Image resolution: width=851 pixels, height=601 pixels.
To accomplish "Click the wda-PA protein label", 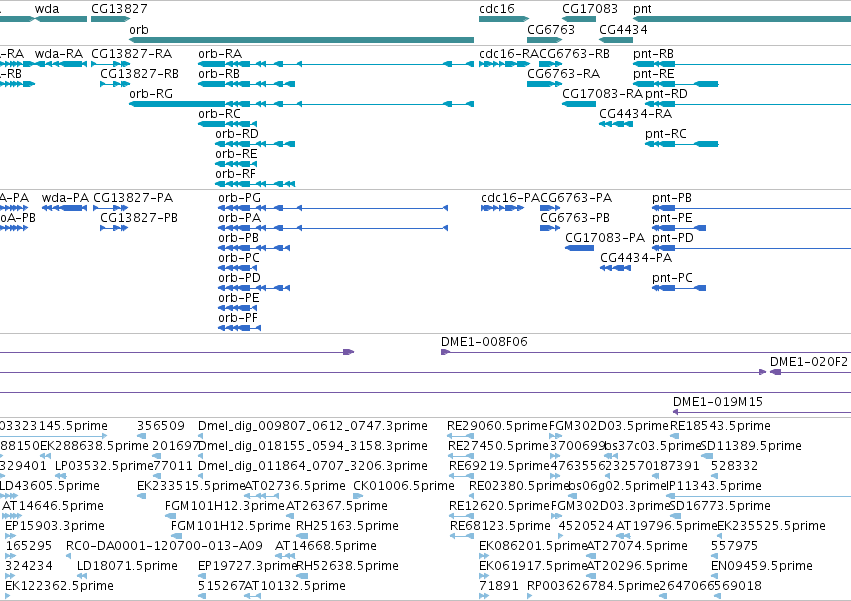I will pos(65,198).
